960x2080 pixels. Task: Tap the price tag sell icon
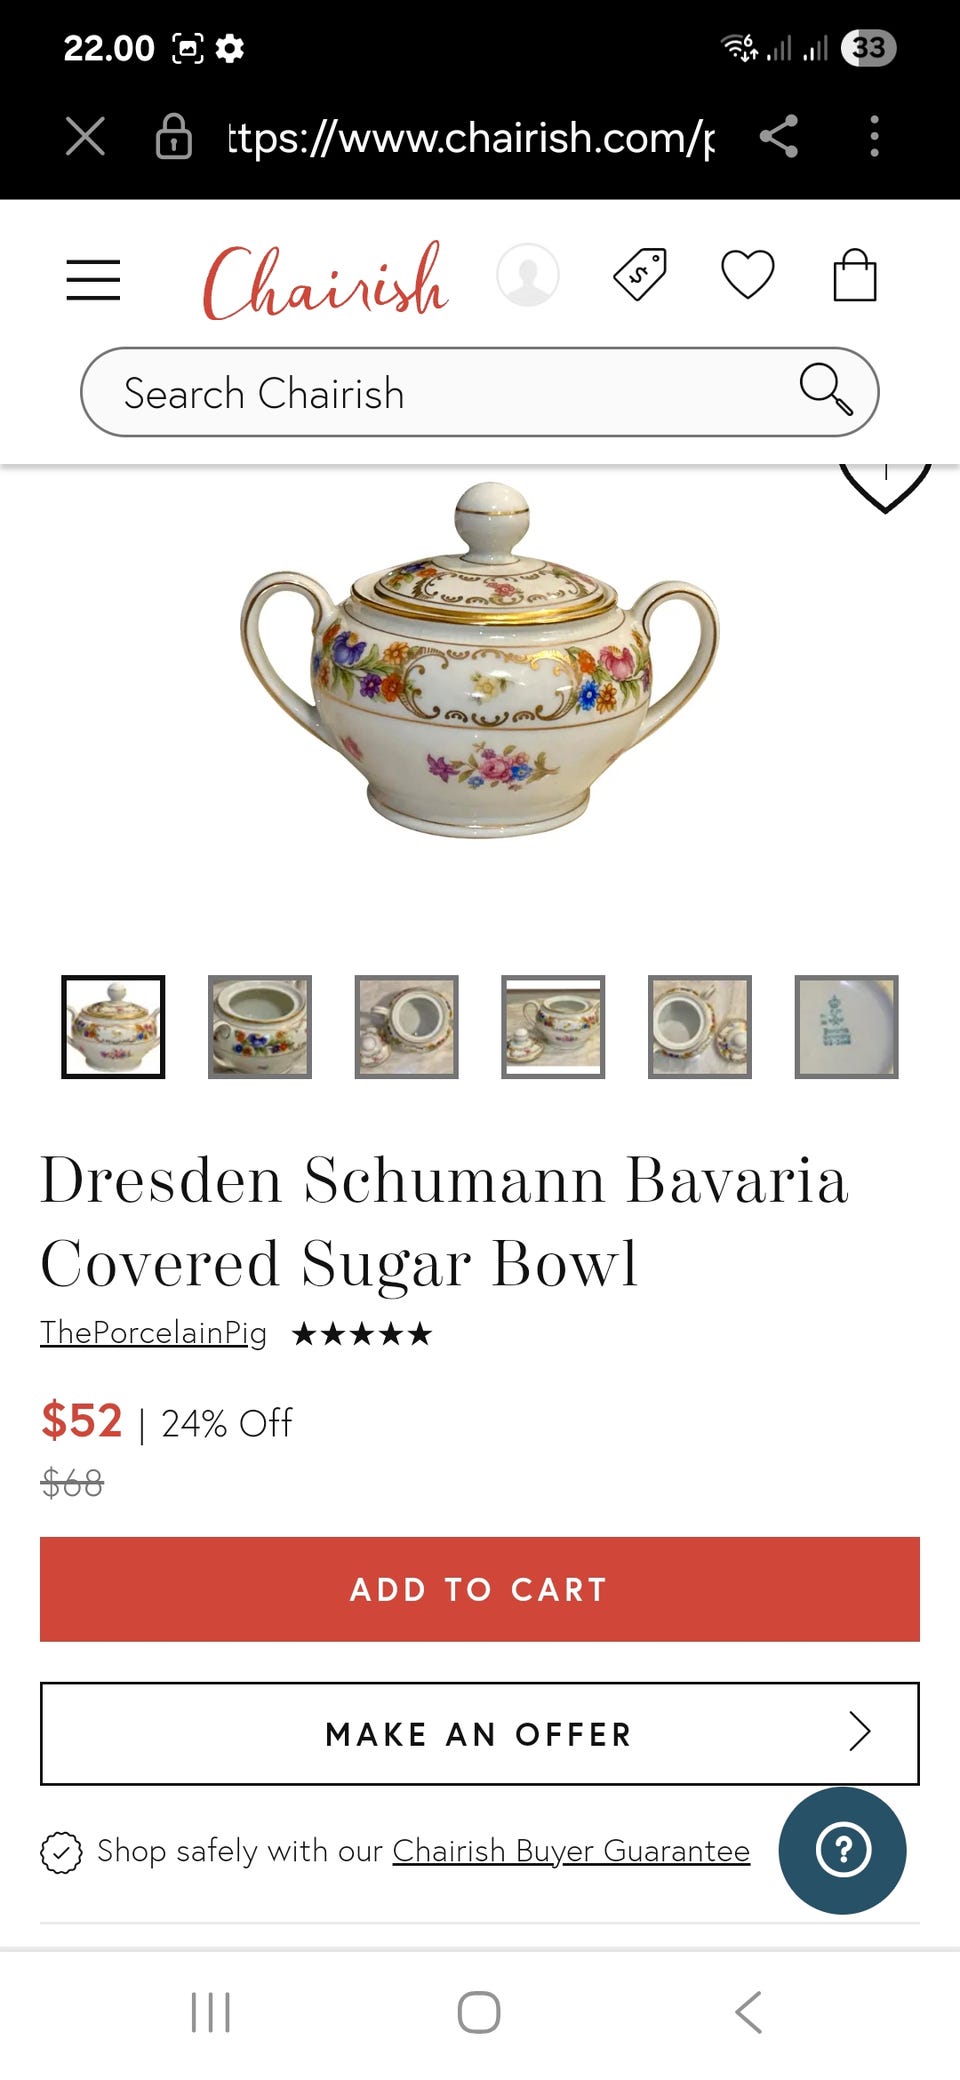640,274
